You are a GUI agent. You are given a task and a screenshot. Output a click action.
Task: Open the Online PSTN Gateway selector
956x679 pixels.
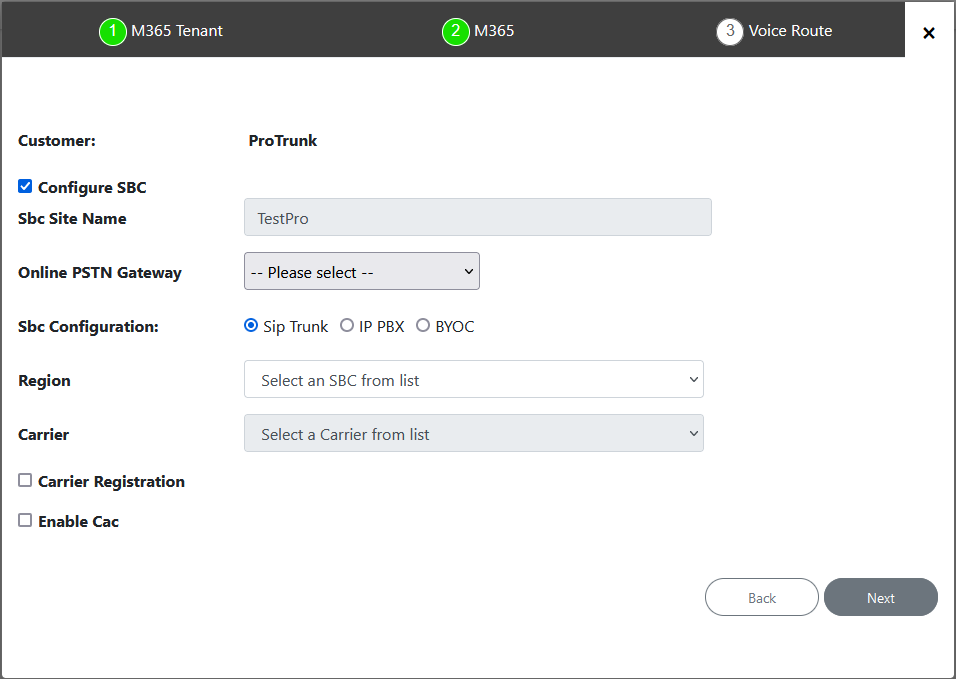tap(362, 271)
